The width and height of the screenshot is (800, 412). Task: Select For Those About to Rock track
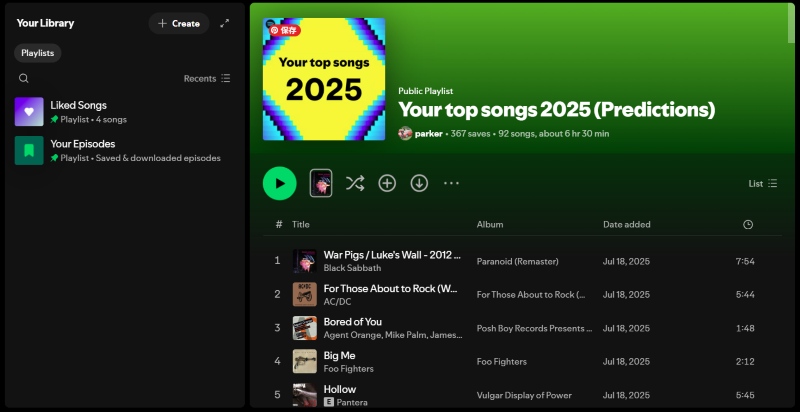click(x=390, y=289)
